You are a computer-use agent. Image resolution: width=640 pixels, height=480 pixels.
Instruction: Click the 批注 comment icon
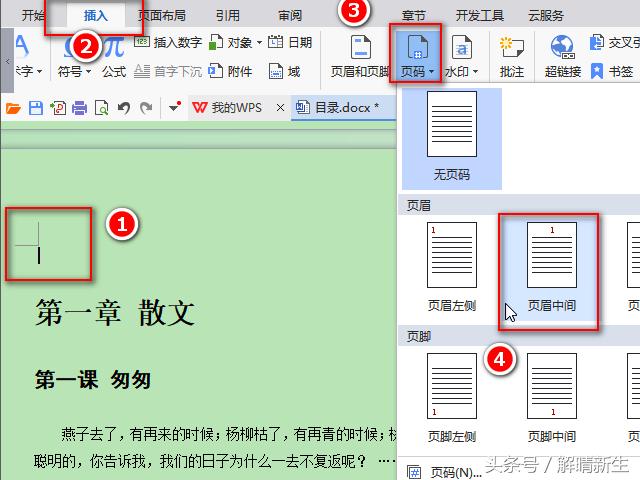[511, 47]
